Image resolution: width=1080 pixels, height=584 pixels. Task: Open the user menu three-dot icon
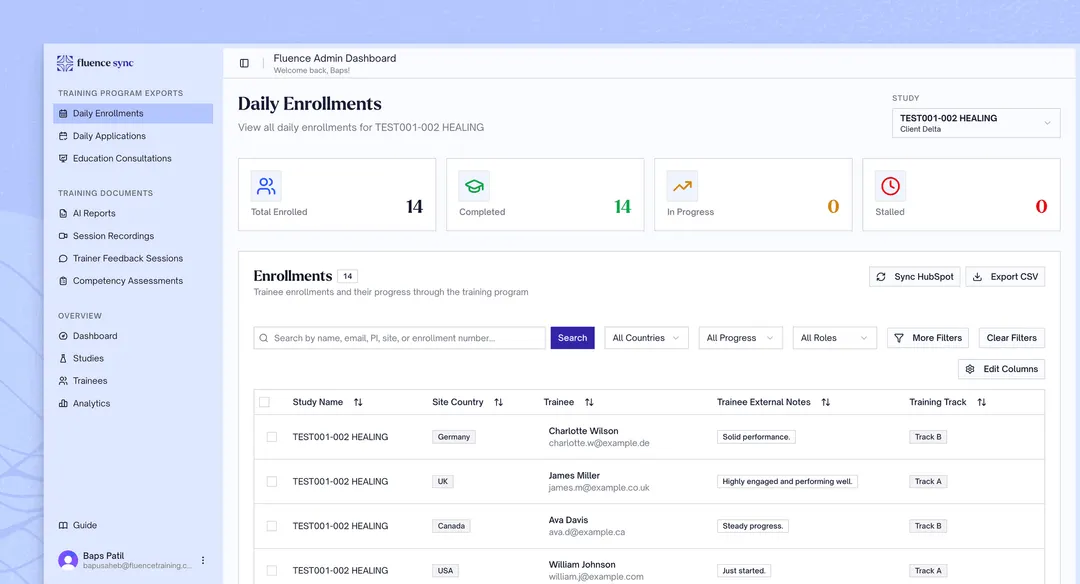click(x=202, y=560)
